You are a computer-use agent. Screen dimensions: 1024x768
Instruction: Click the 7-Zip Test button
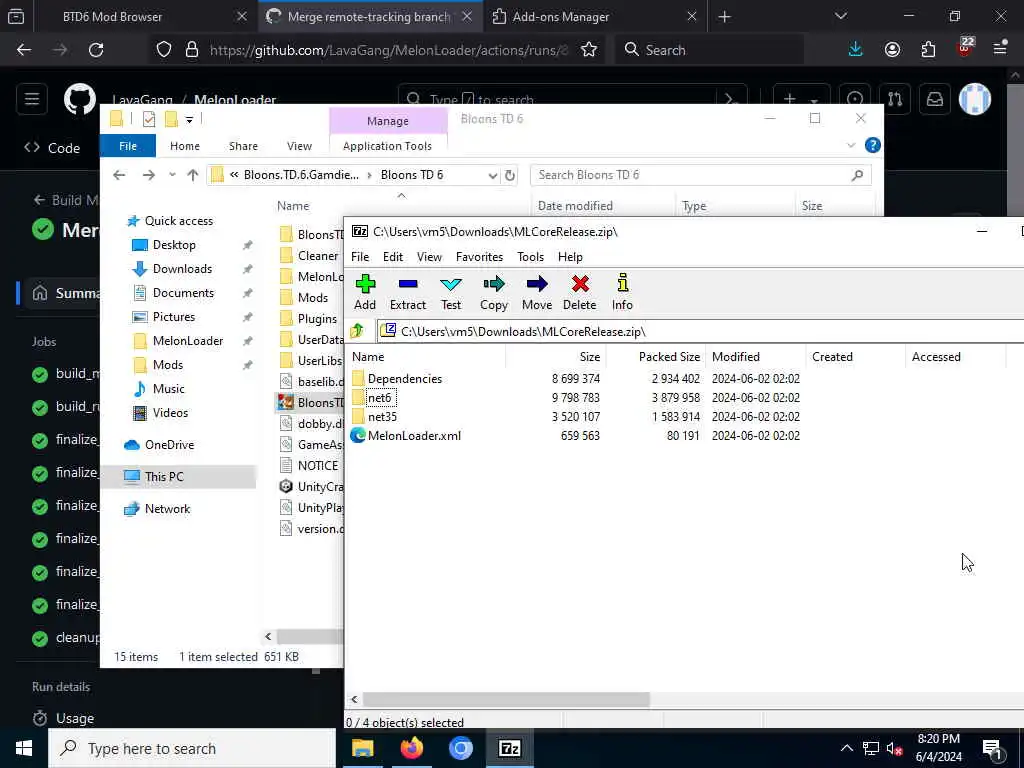451,292
